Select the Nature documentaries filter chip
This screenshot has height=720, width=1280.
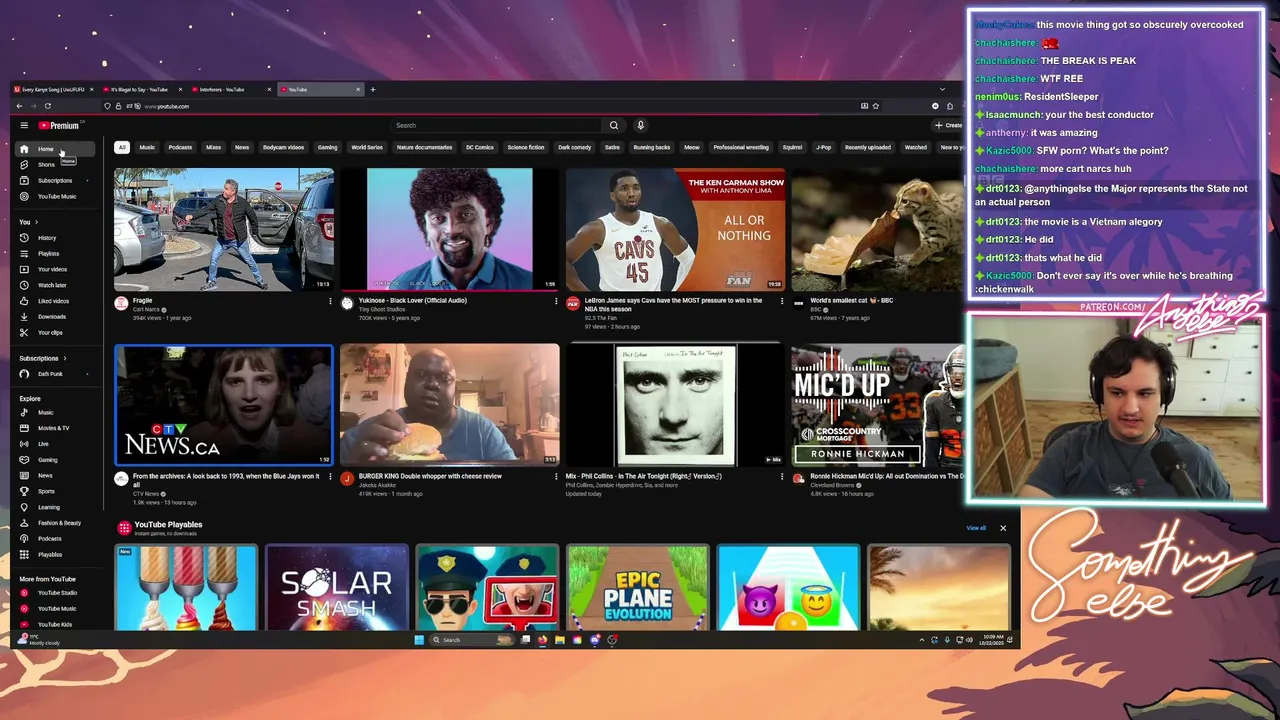point(424,147)
